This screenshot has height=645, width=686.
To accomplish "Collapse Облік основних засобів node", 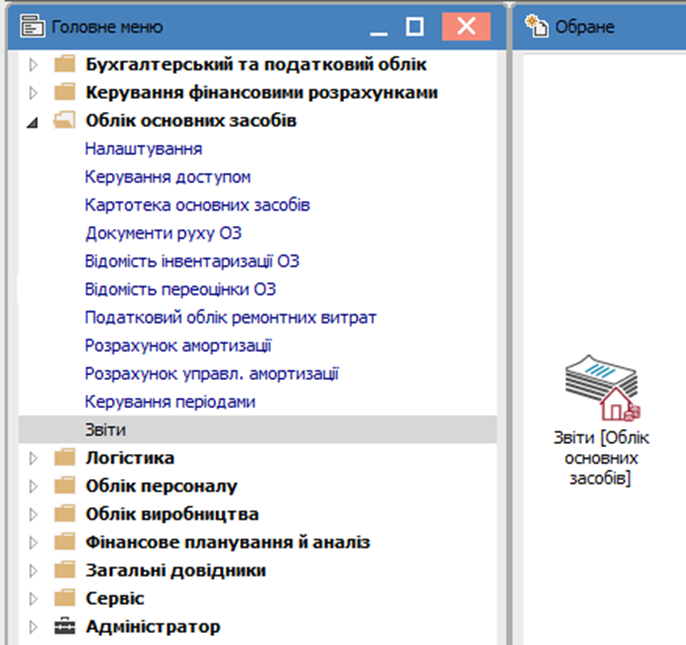I will 32,123.
